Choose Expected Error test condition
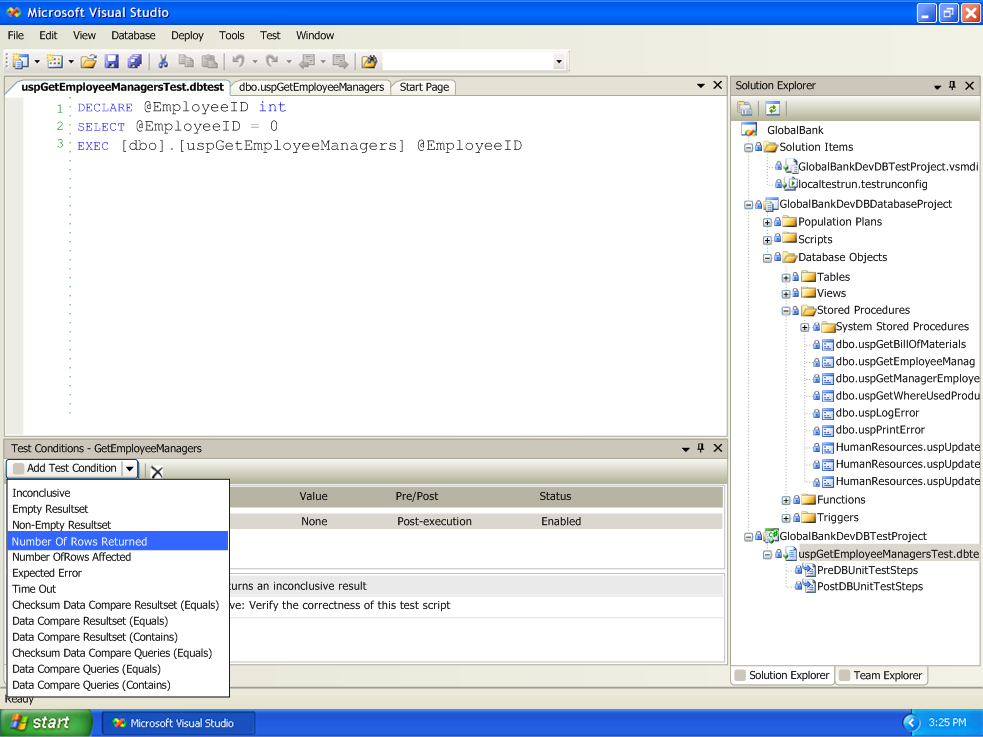Screen dimensions: 983x737 click(118, 573)
